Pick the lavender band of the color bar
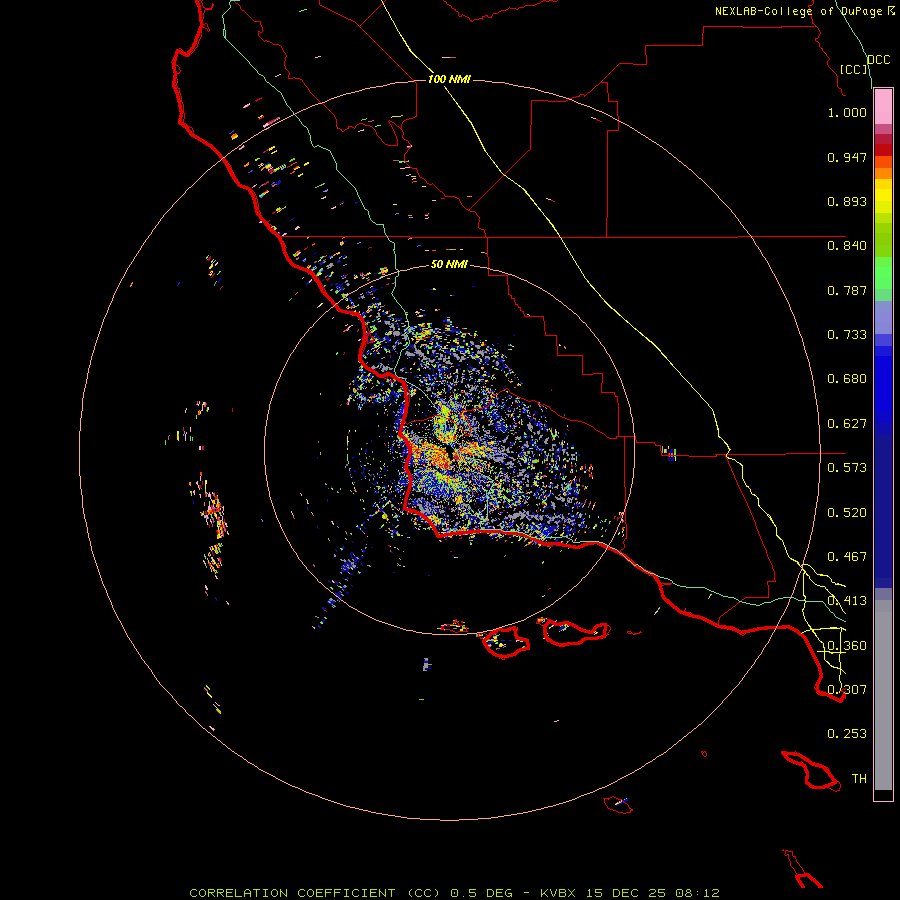This screenshot has height=900, width=900. (x=883, y=317)
